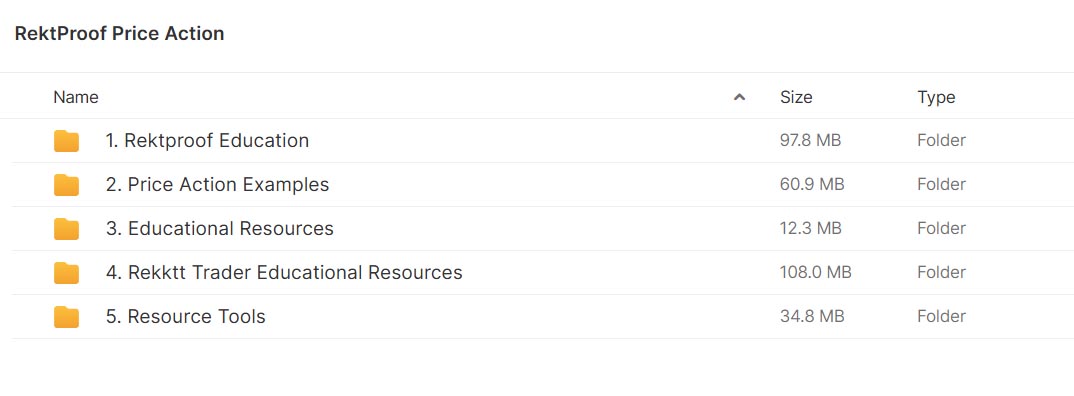Toggle sort direction using the caret arrow

[x=739, y=97]
